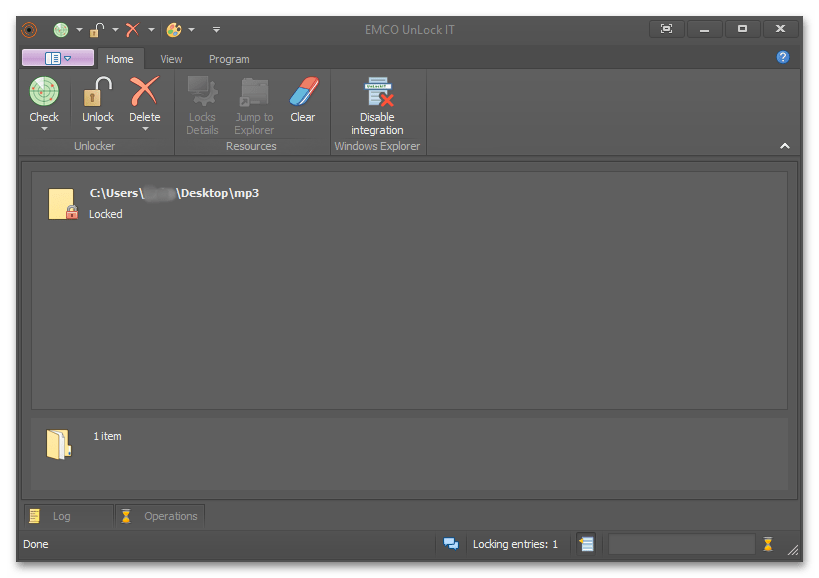Open the Log panel tab
The width and height of the screenshot is (819, 578).
pyautogui.click(x=61, y=516)
